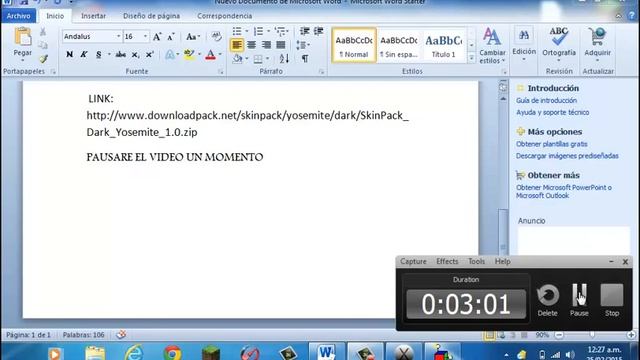The width and height of the screenshot is (640, 360).
Task: Click Delete in the recorder
Action: pos(547,300)
